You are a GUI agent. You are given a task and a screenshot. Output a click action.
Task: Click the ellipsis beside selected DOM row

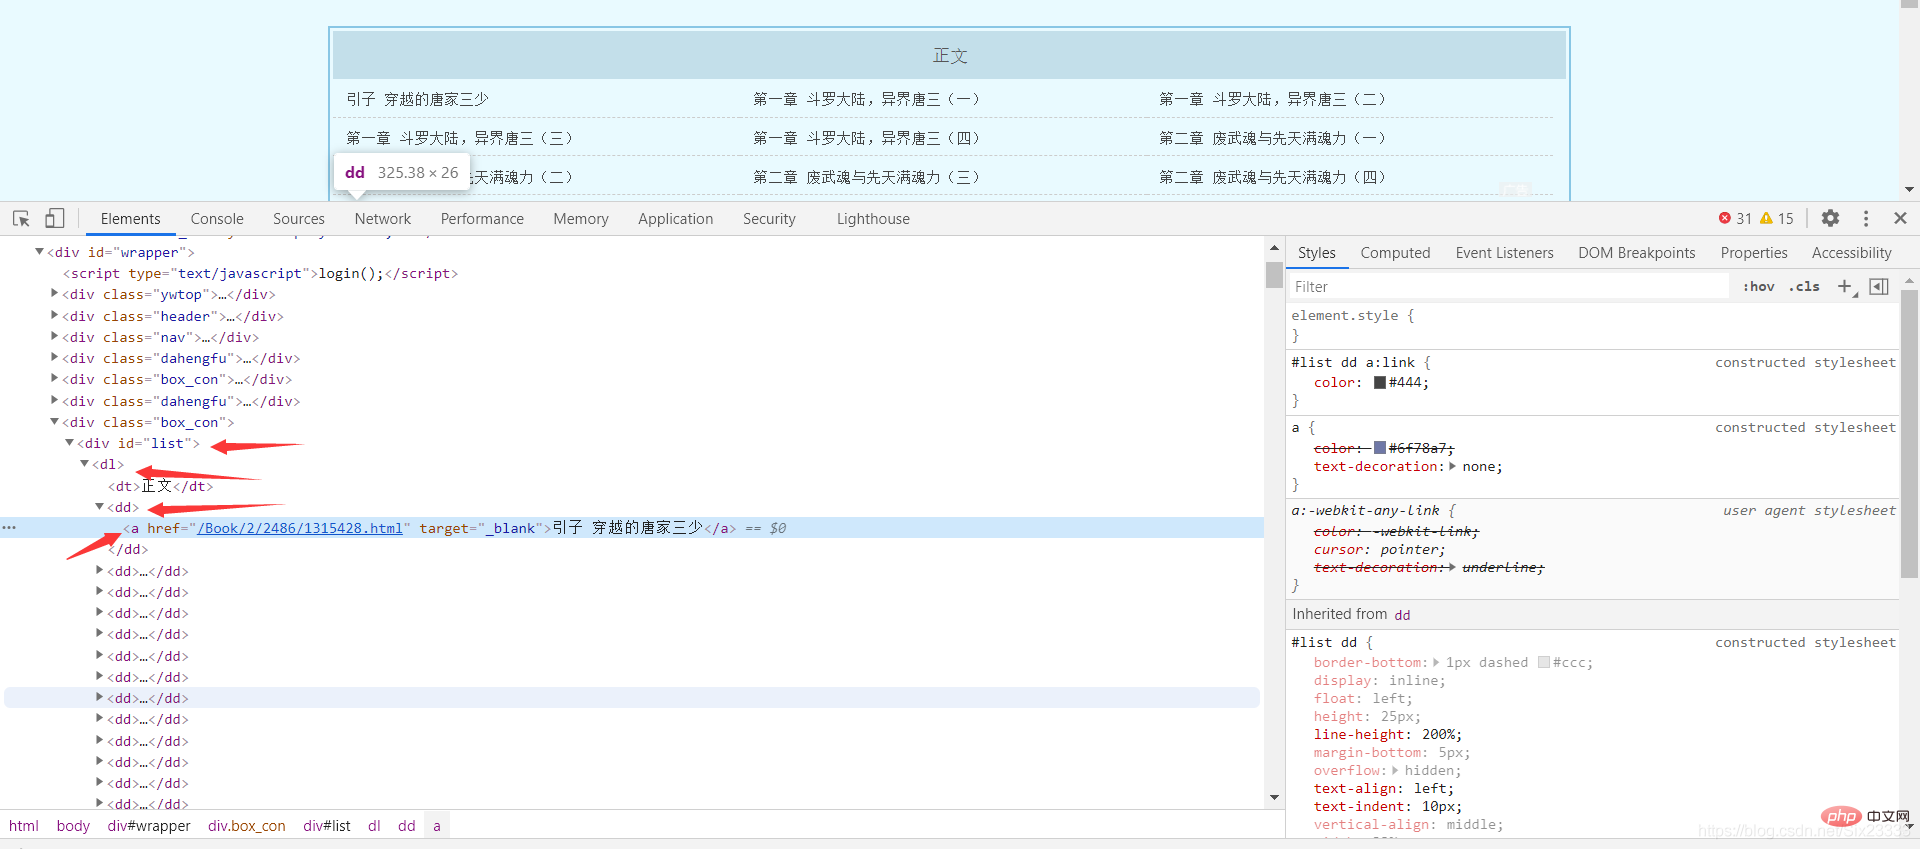click(9, 528)
